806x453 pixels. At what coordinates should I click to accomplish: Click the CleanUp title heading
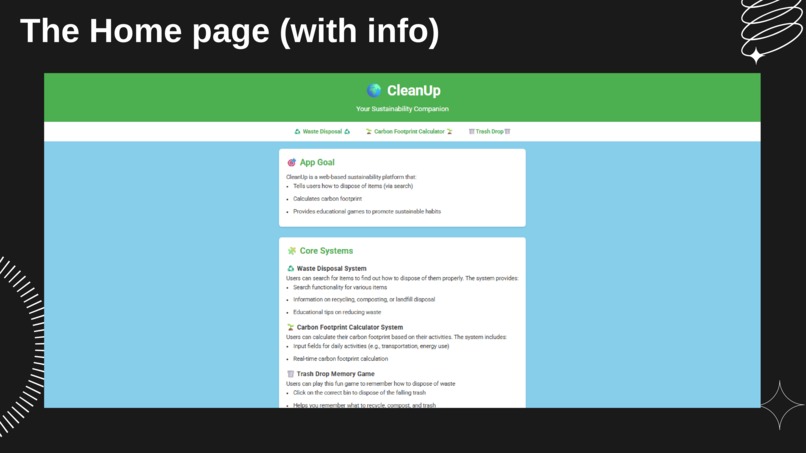tap(413, 90)
